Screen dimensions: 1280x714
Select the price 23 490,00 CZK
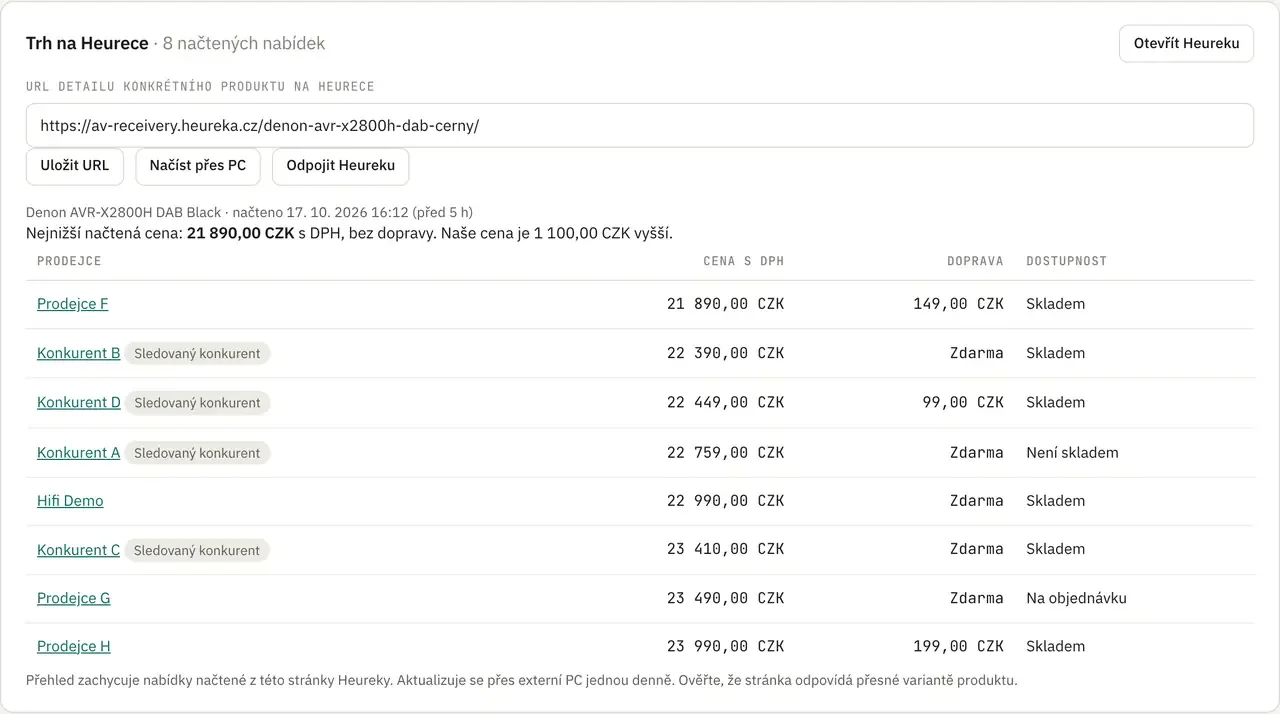(x=726, y=598)
